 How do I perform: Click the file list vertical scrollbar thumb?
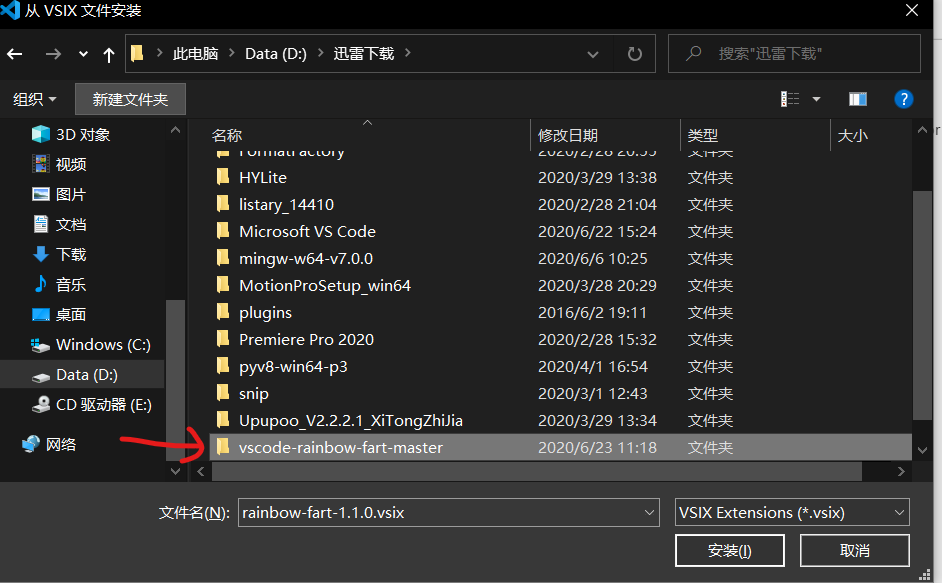coord(922,306)
